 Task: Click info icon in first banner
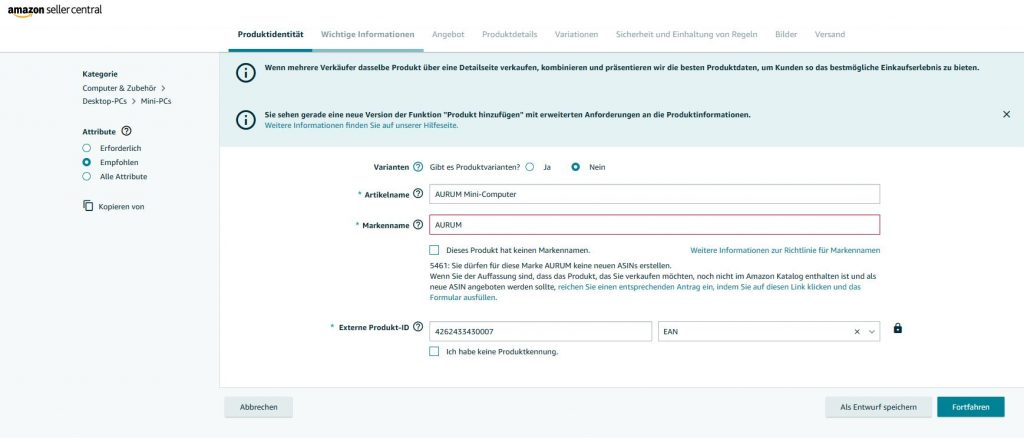tap(246, 73)
